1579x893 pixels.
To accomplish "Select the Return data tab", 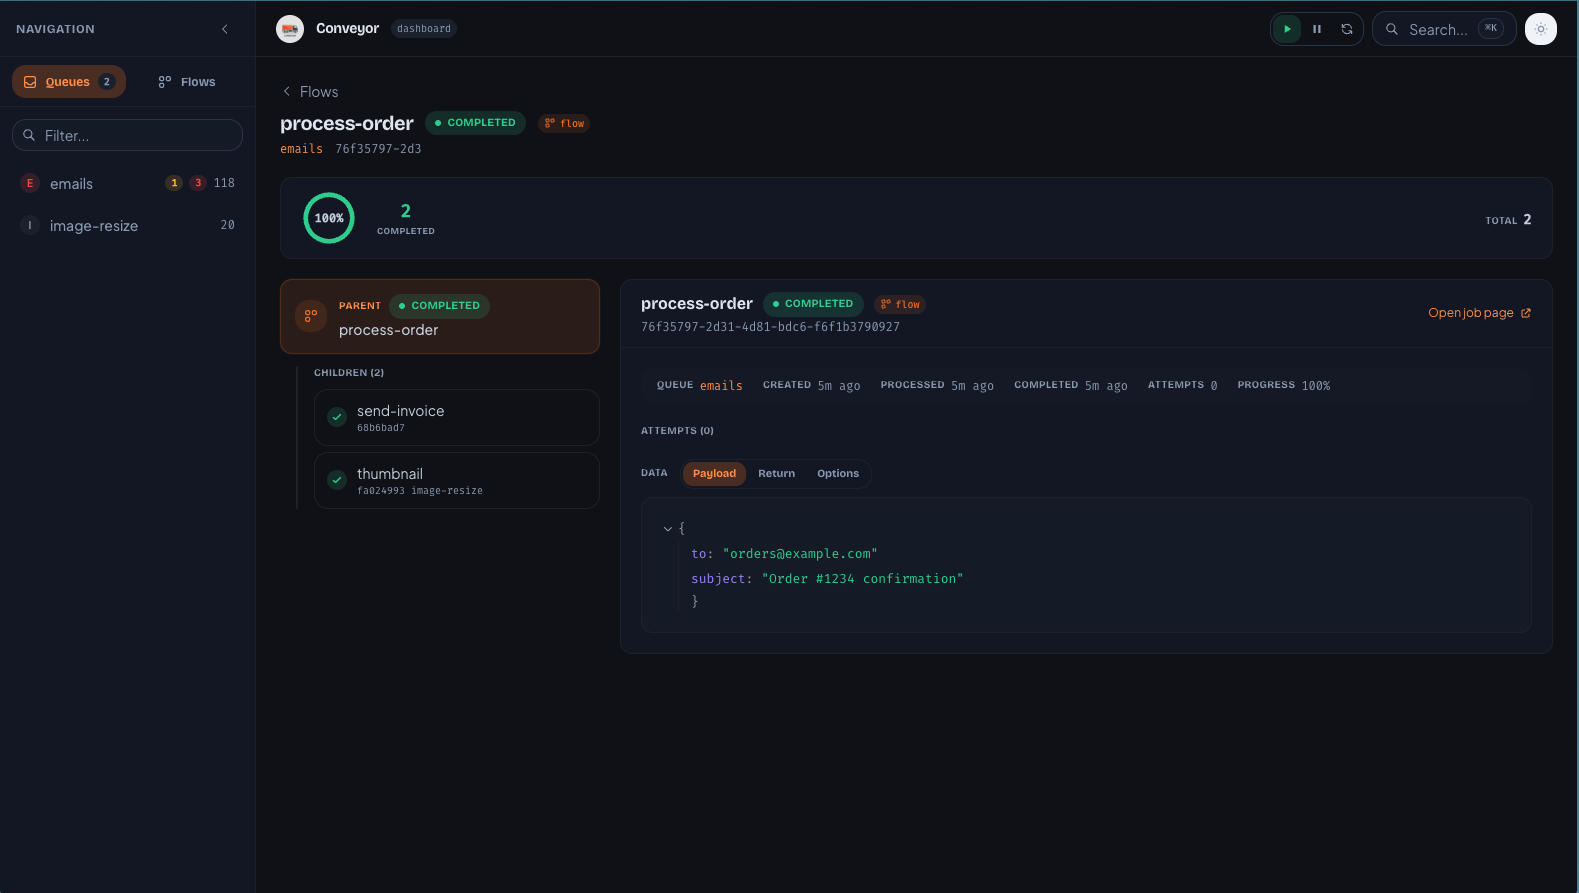I will [776, 474].
